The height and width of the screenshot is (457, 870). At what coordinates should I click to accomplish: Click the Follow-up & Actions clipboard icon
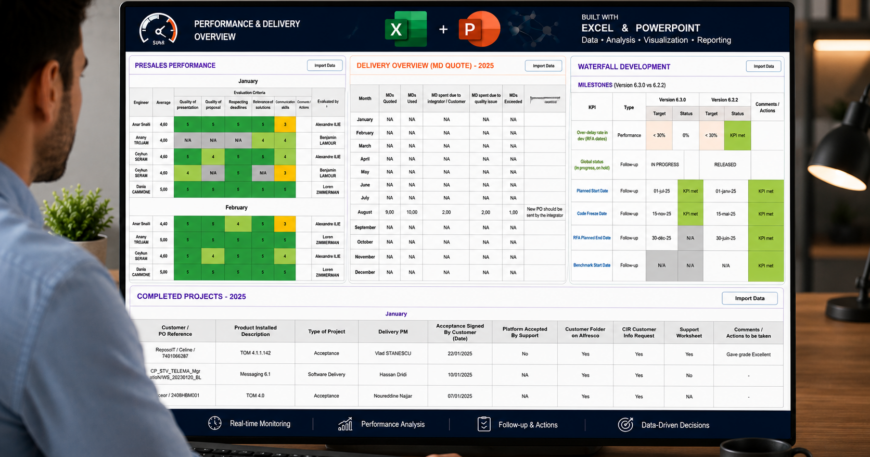coord(484,424)
